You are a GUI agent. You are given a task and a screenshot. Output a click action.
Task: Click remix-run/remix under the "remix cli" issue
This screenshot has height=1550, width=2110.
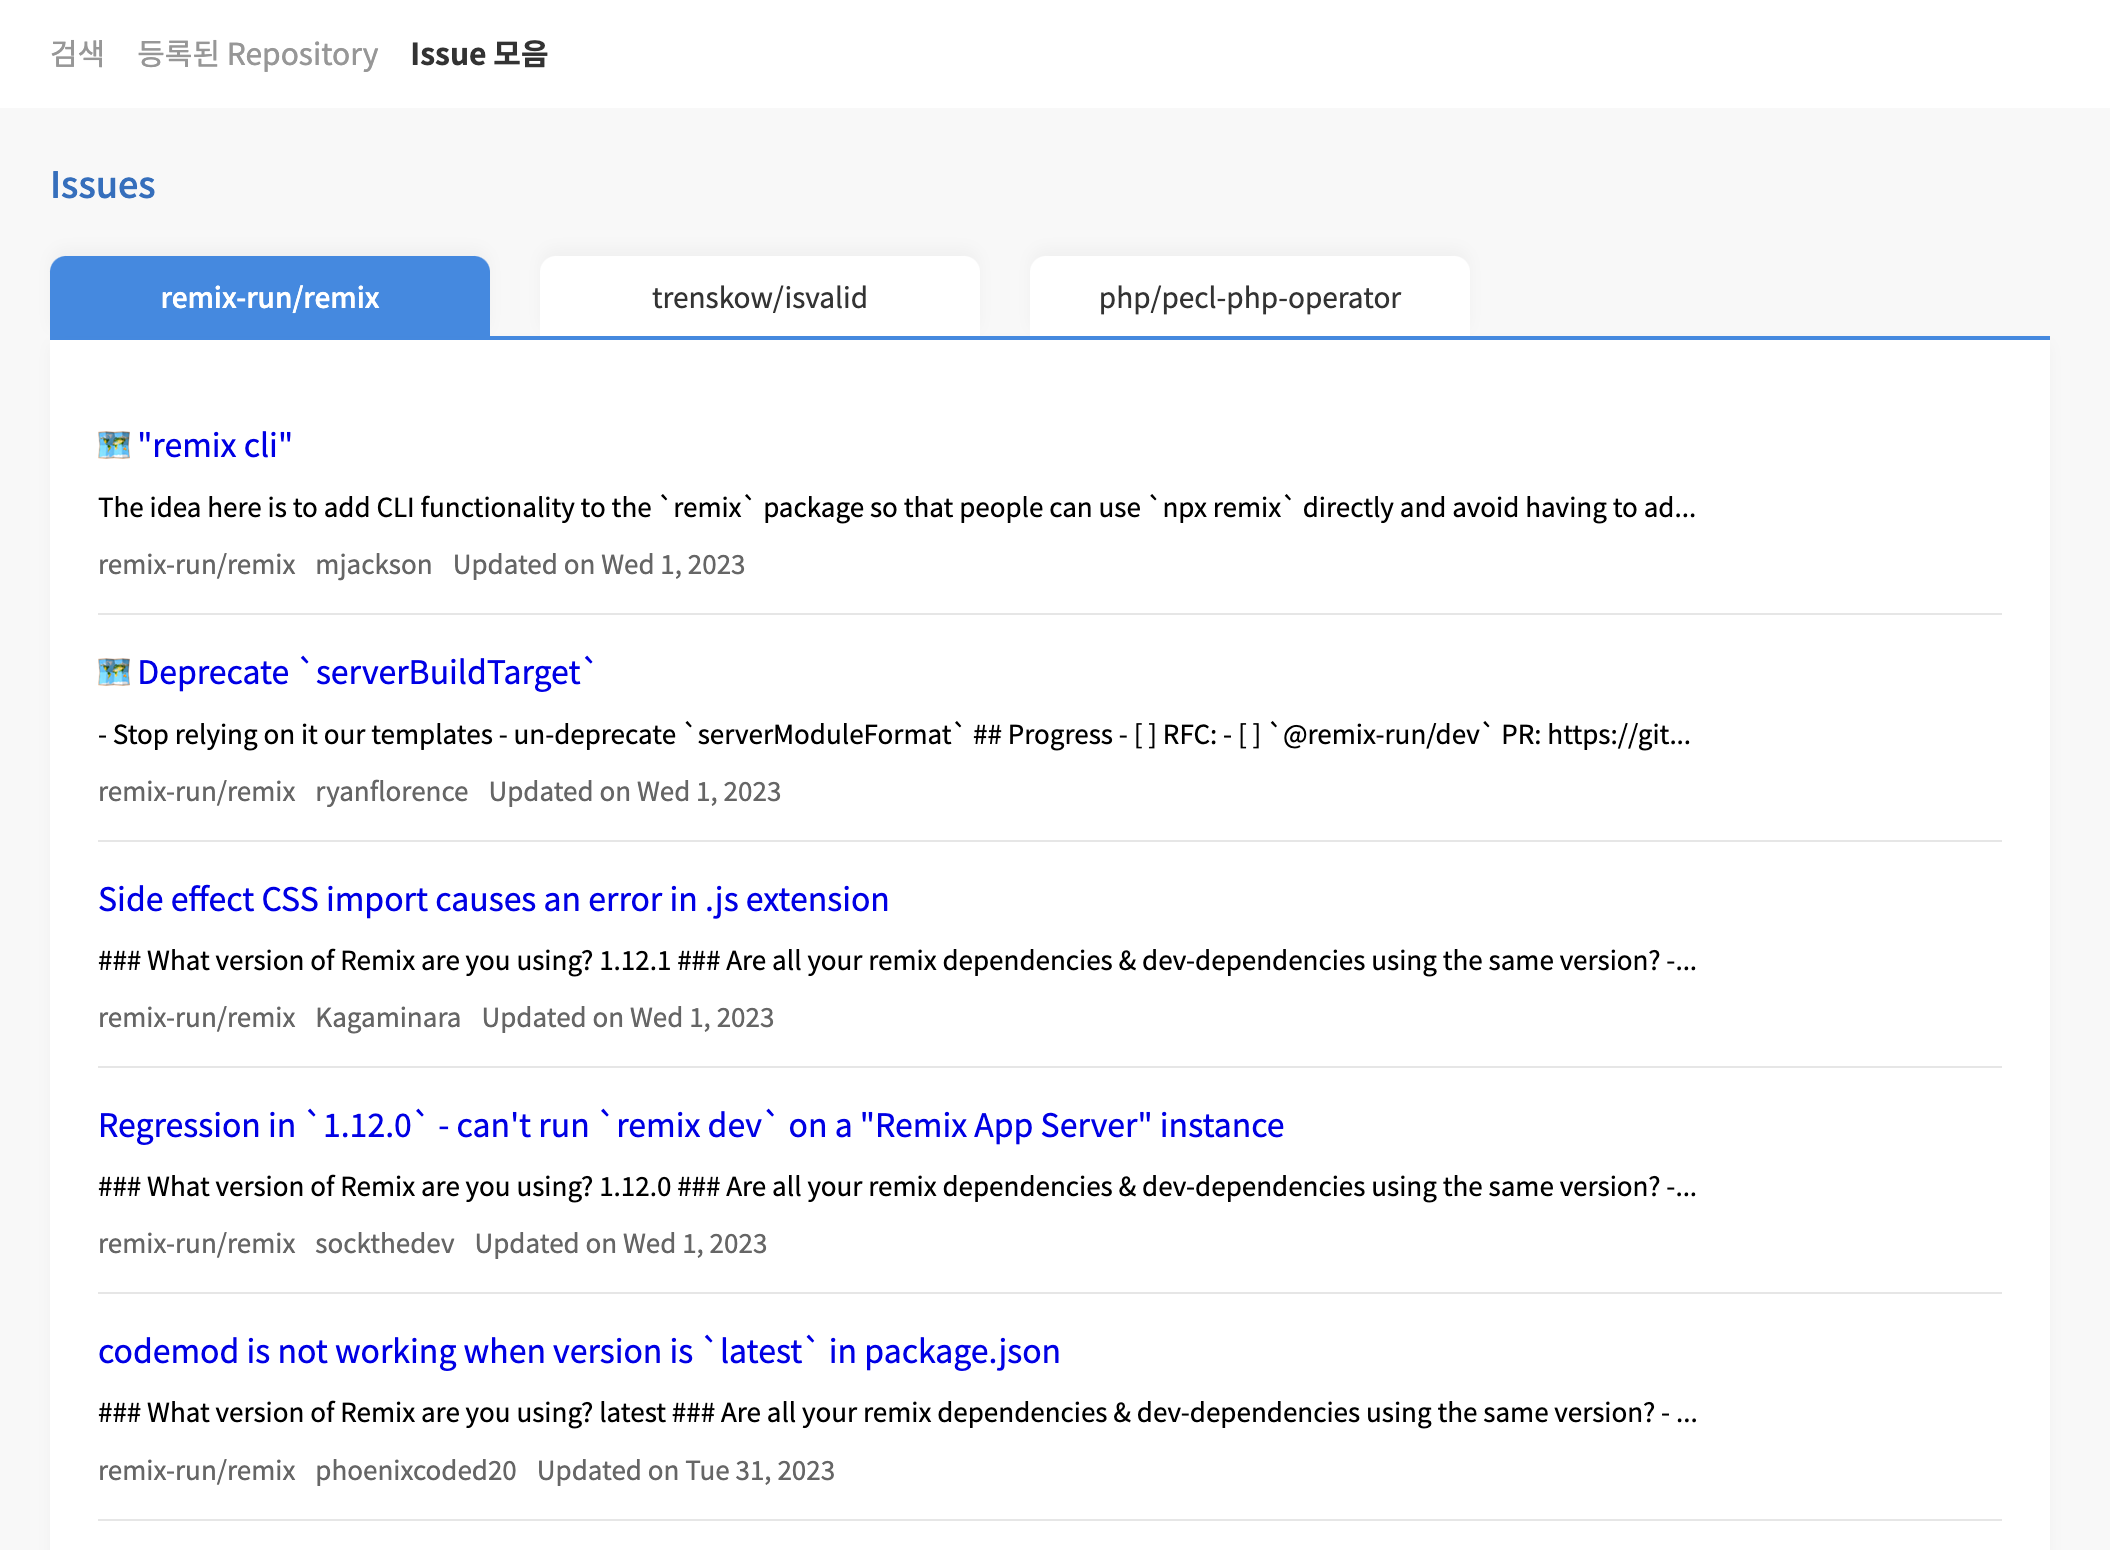(x=196, y=564)
